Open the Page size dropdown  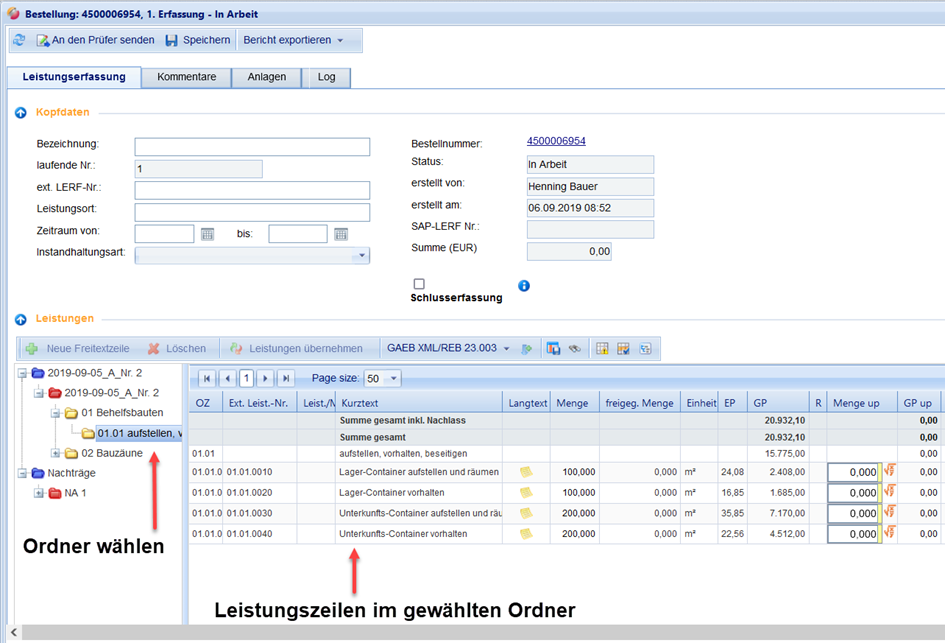tap(394, 378)
